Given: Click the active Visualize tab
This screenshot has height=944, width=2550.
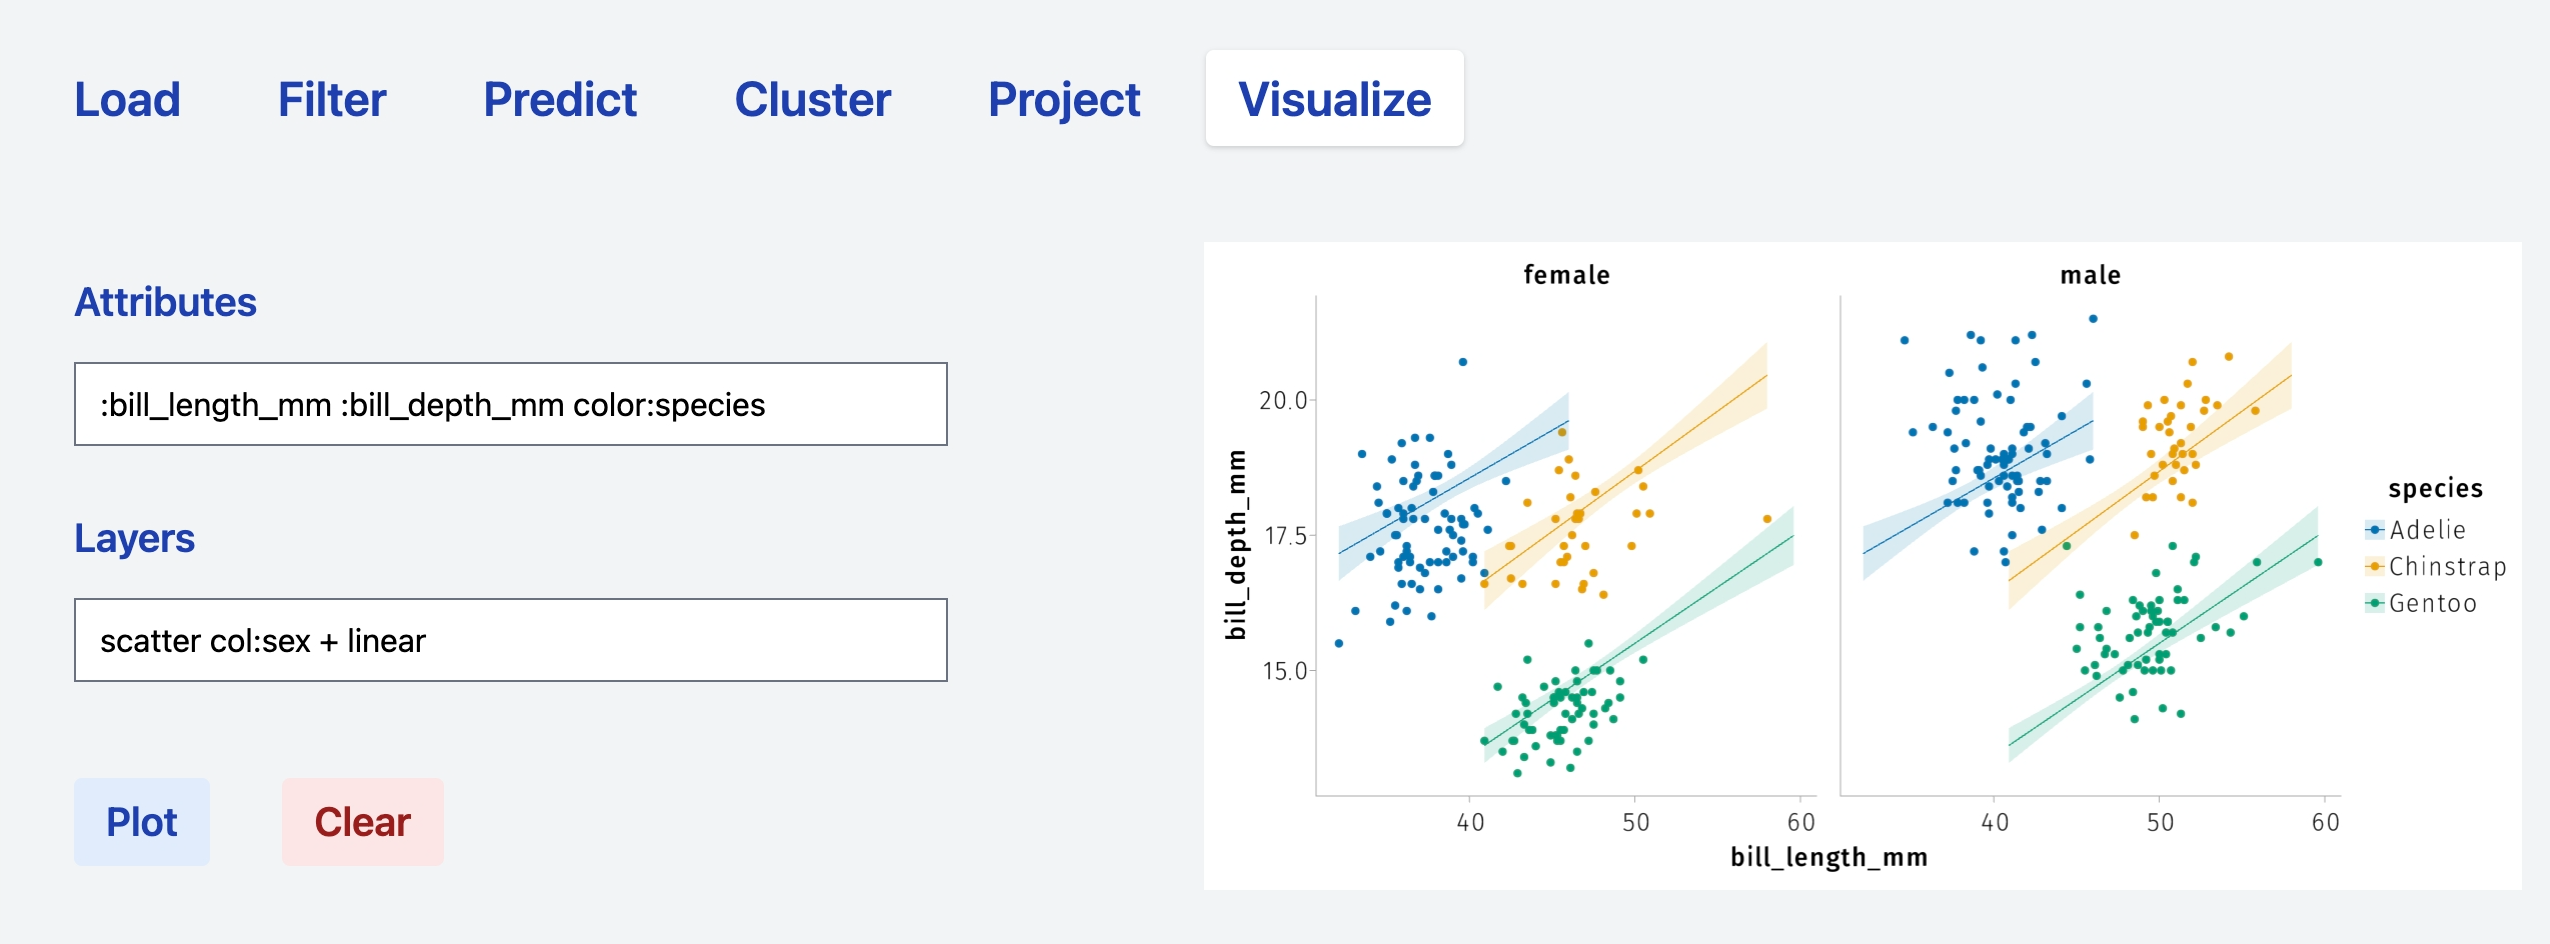Looking at the screenshot, I should [x=1334, y=100].
